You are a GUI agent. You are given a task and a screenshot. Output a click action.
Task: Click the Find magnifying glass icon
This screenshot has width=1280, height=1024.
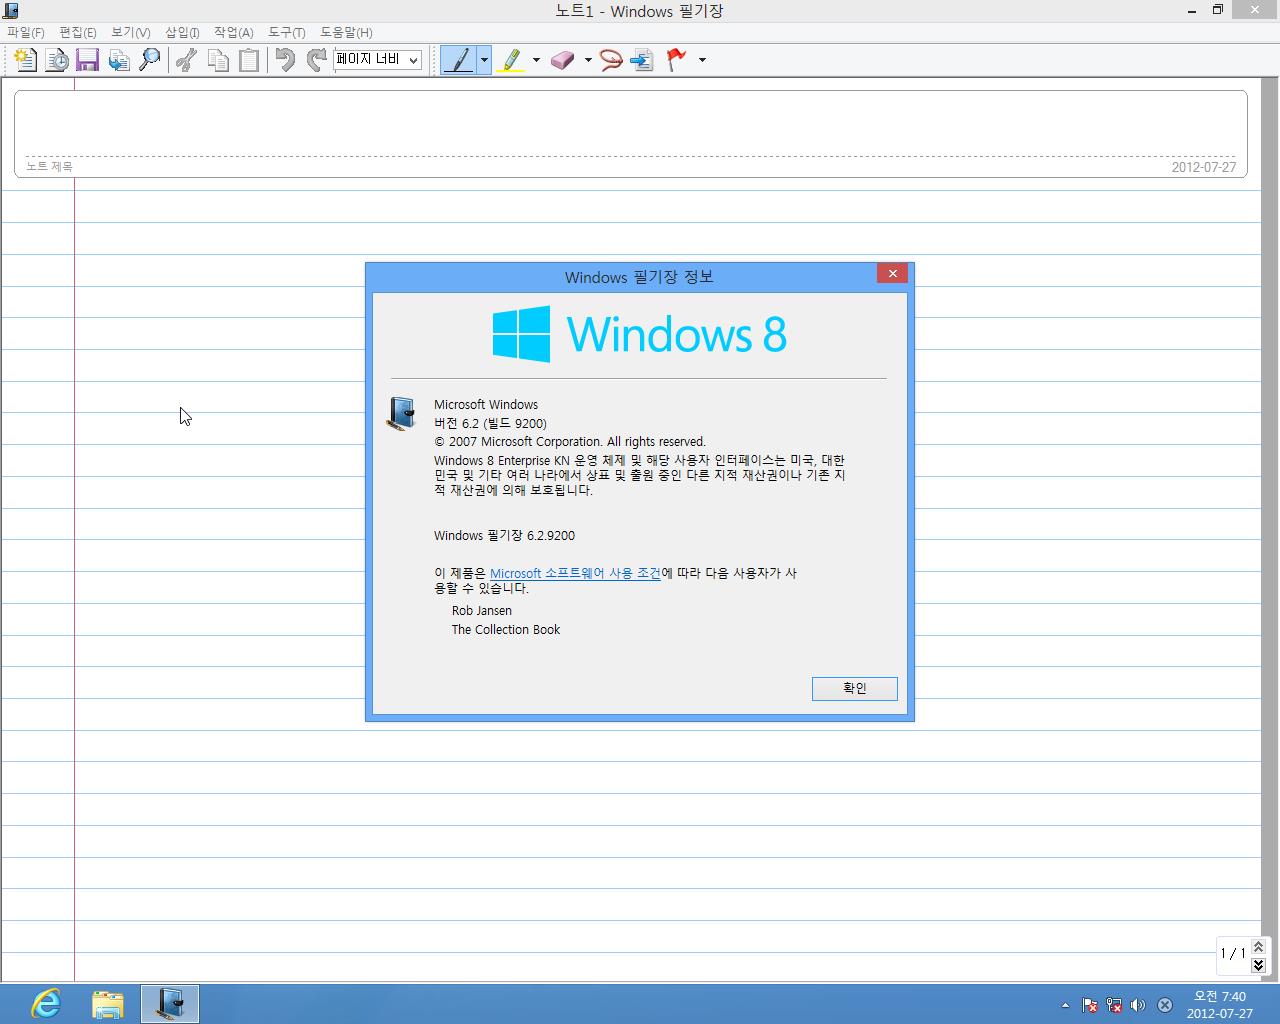coord(150,60)
